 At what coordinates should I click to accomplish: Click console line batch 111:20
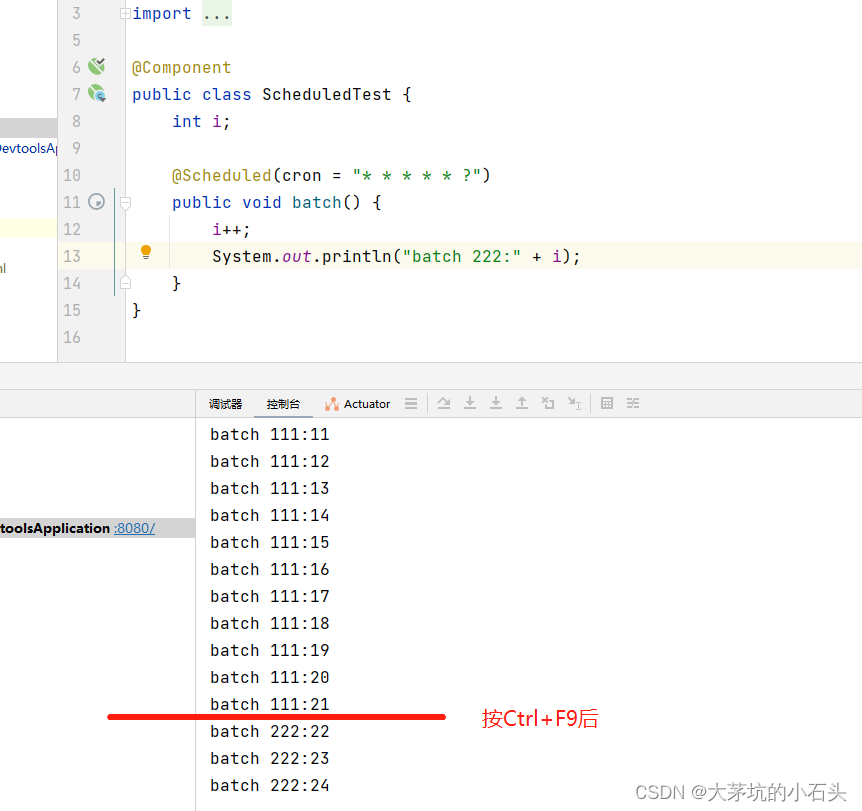(269, 677)
